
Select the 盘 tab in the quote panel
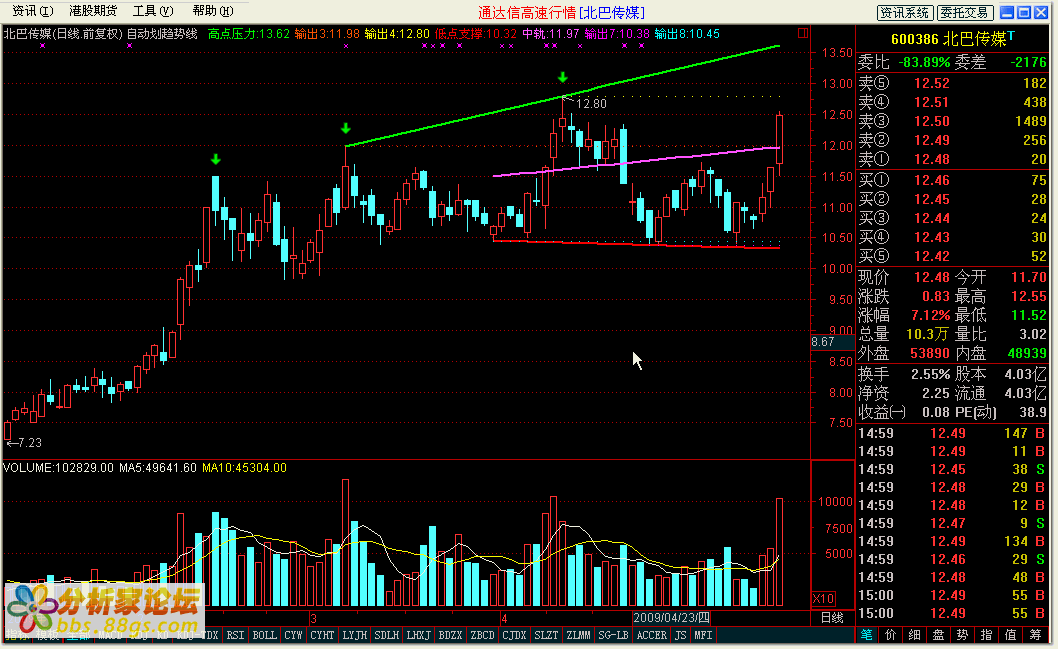[x=939, y=634]
